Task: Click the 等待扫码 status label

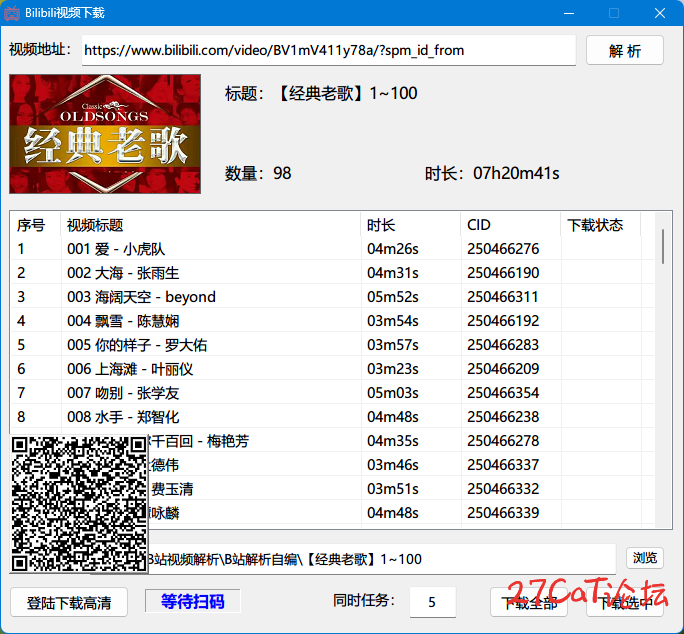Action: tap(192, 601)
